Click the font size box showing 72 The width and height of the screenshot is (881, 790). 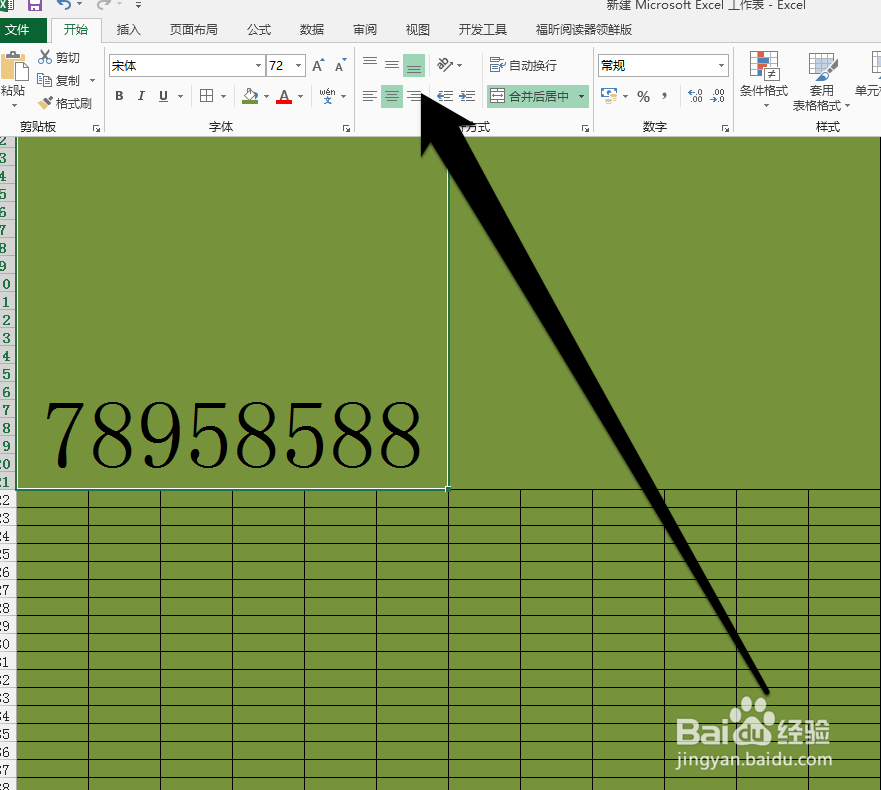(280, 66)
